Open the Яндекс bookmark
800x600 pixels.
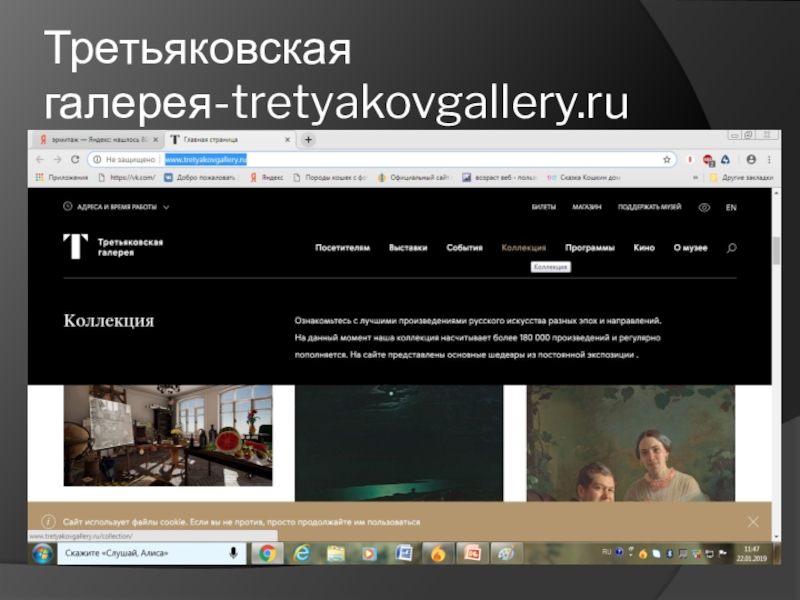point(266,178)
